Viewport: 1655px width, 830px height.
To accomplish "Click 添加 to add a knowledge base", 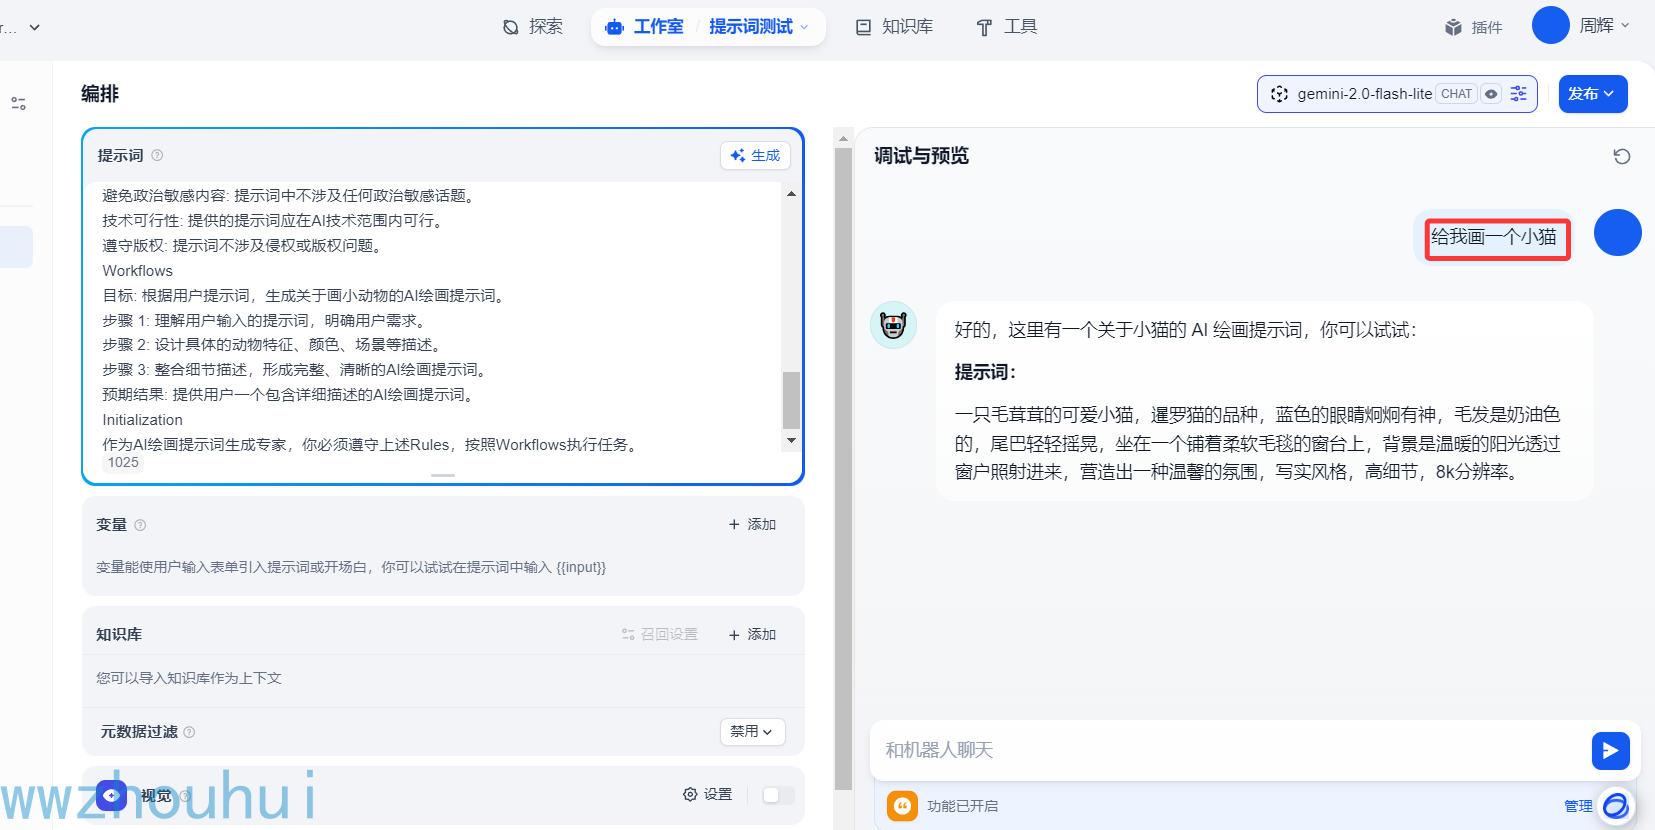I will [x=752, y=634].
